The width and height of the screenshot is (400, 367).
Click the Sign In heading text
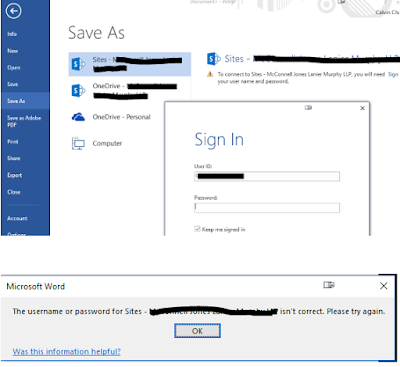pyautogui.click(x=219, y=140)
